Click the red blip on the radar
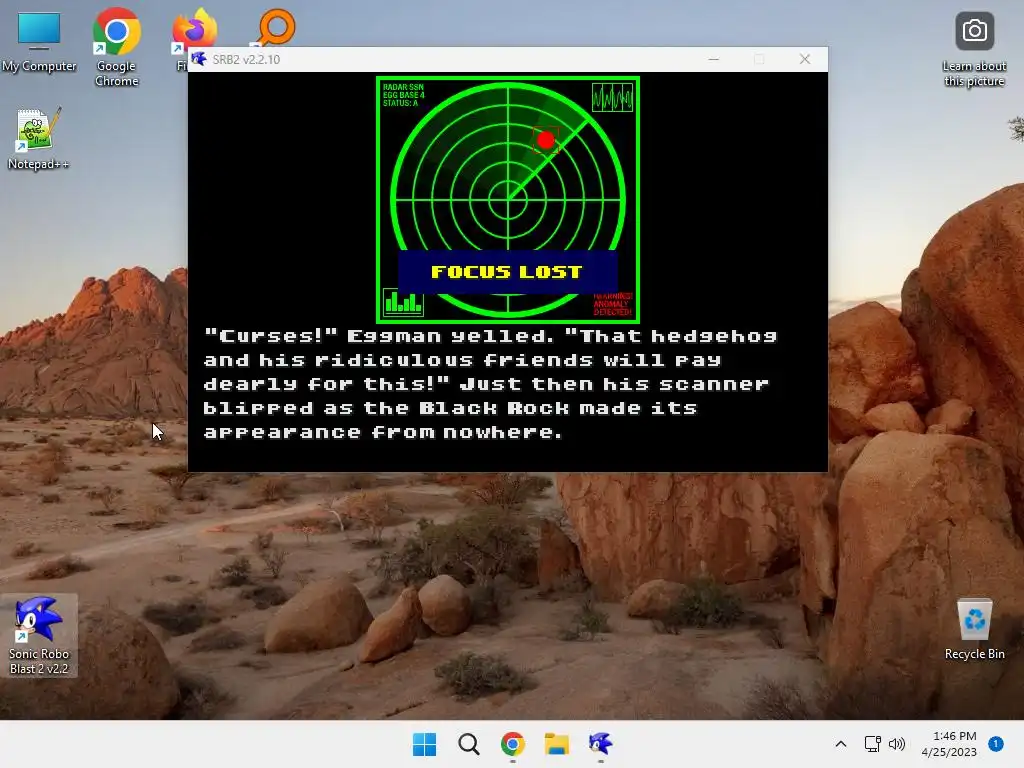 click(x=546, y=140)
